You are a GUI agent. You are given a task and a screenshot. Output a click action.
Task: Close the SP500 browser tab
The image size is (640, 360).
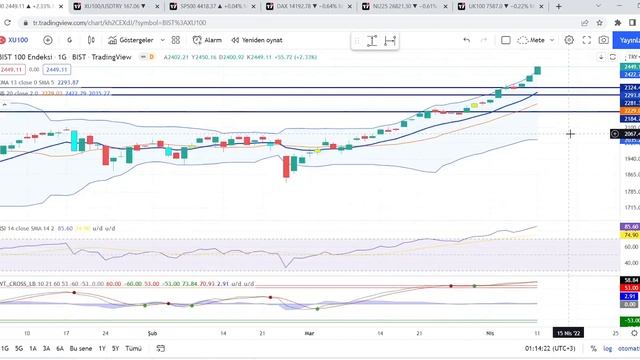[253, 7]
